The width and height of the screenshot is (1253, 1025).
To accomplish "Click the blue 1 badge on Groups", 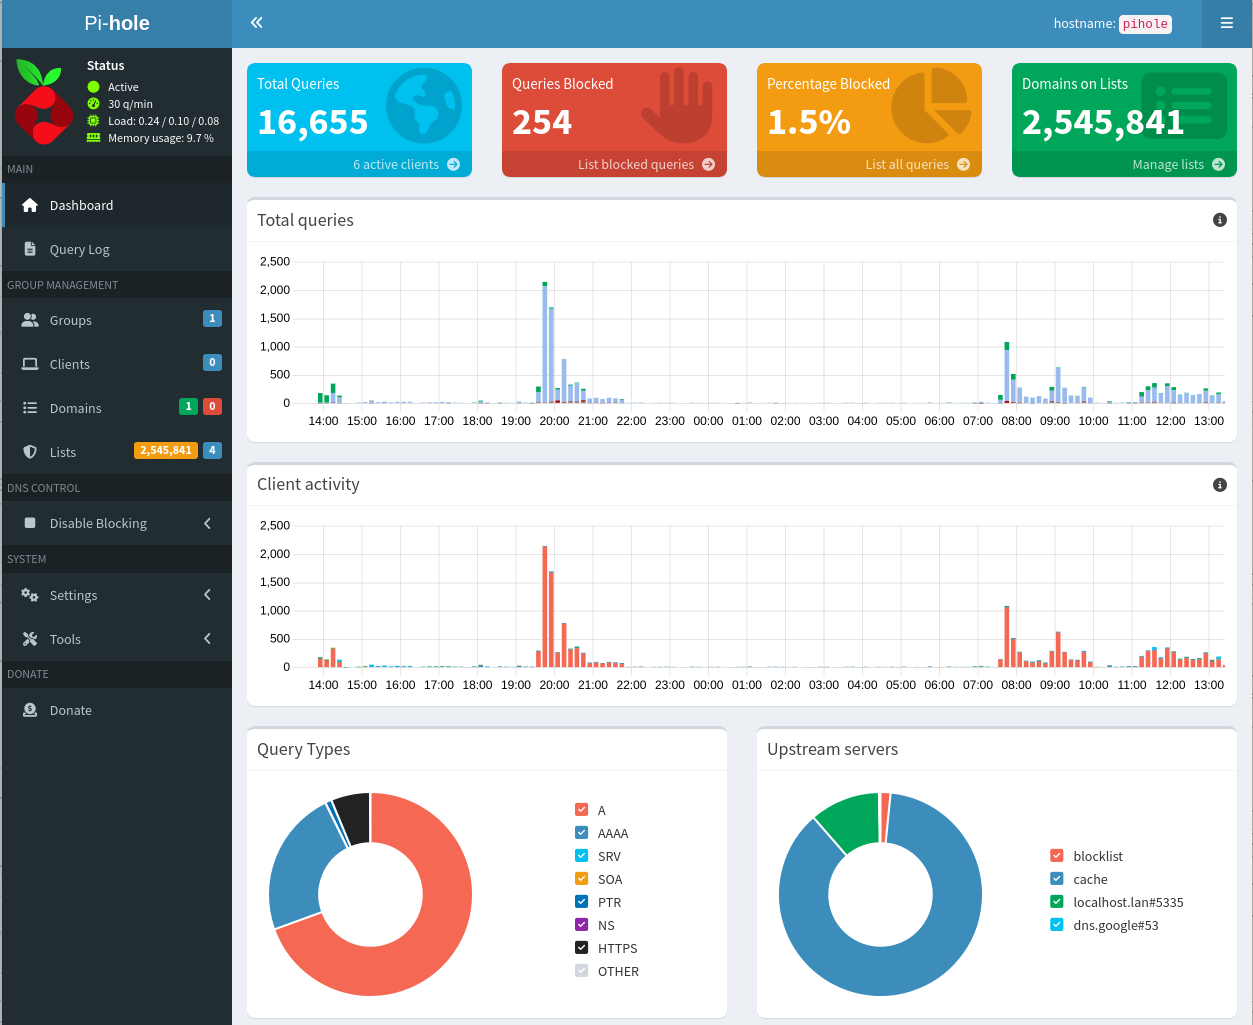I will point(212,318).
